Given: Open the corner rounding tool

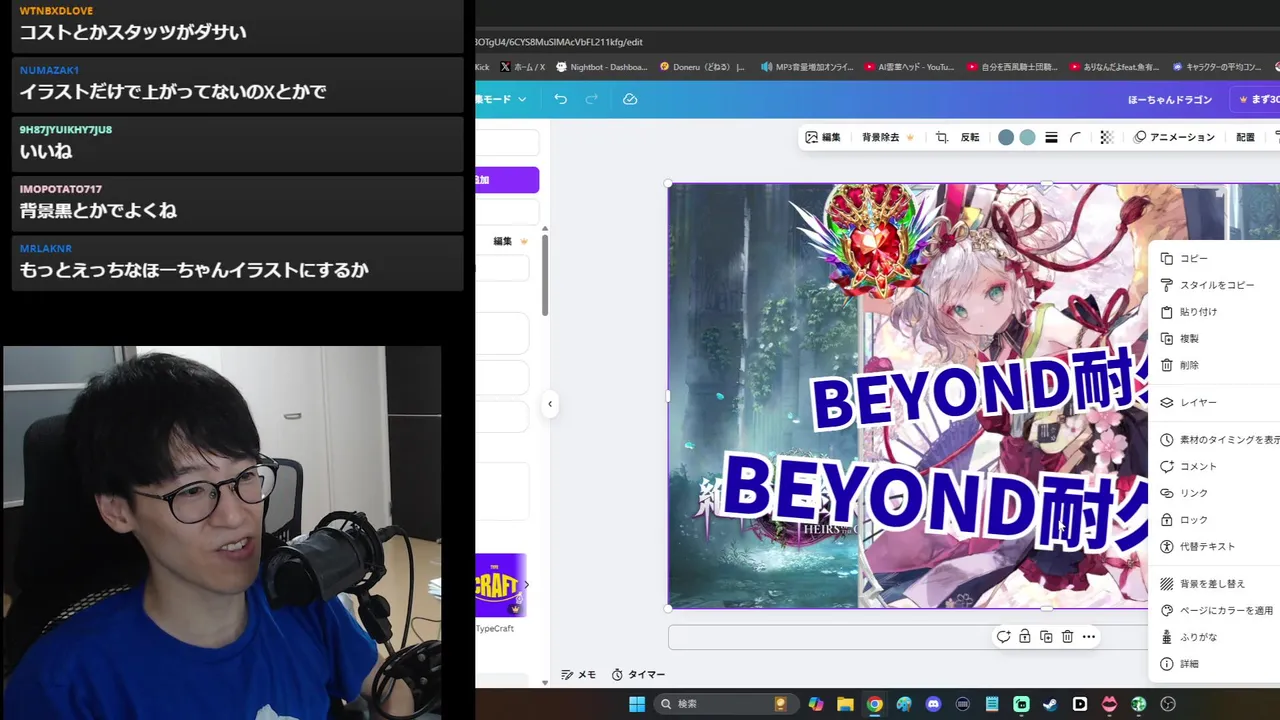Looking at the screenshot, I should point(1075,137).
